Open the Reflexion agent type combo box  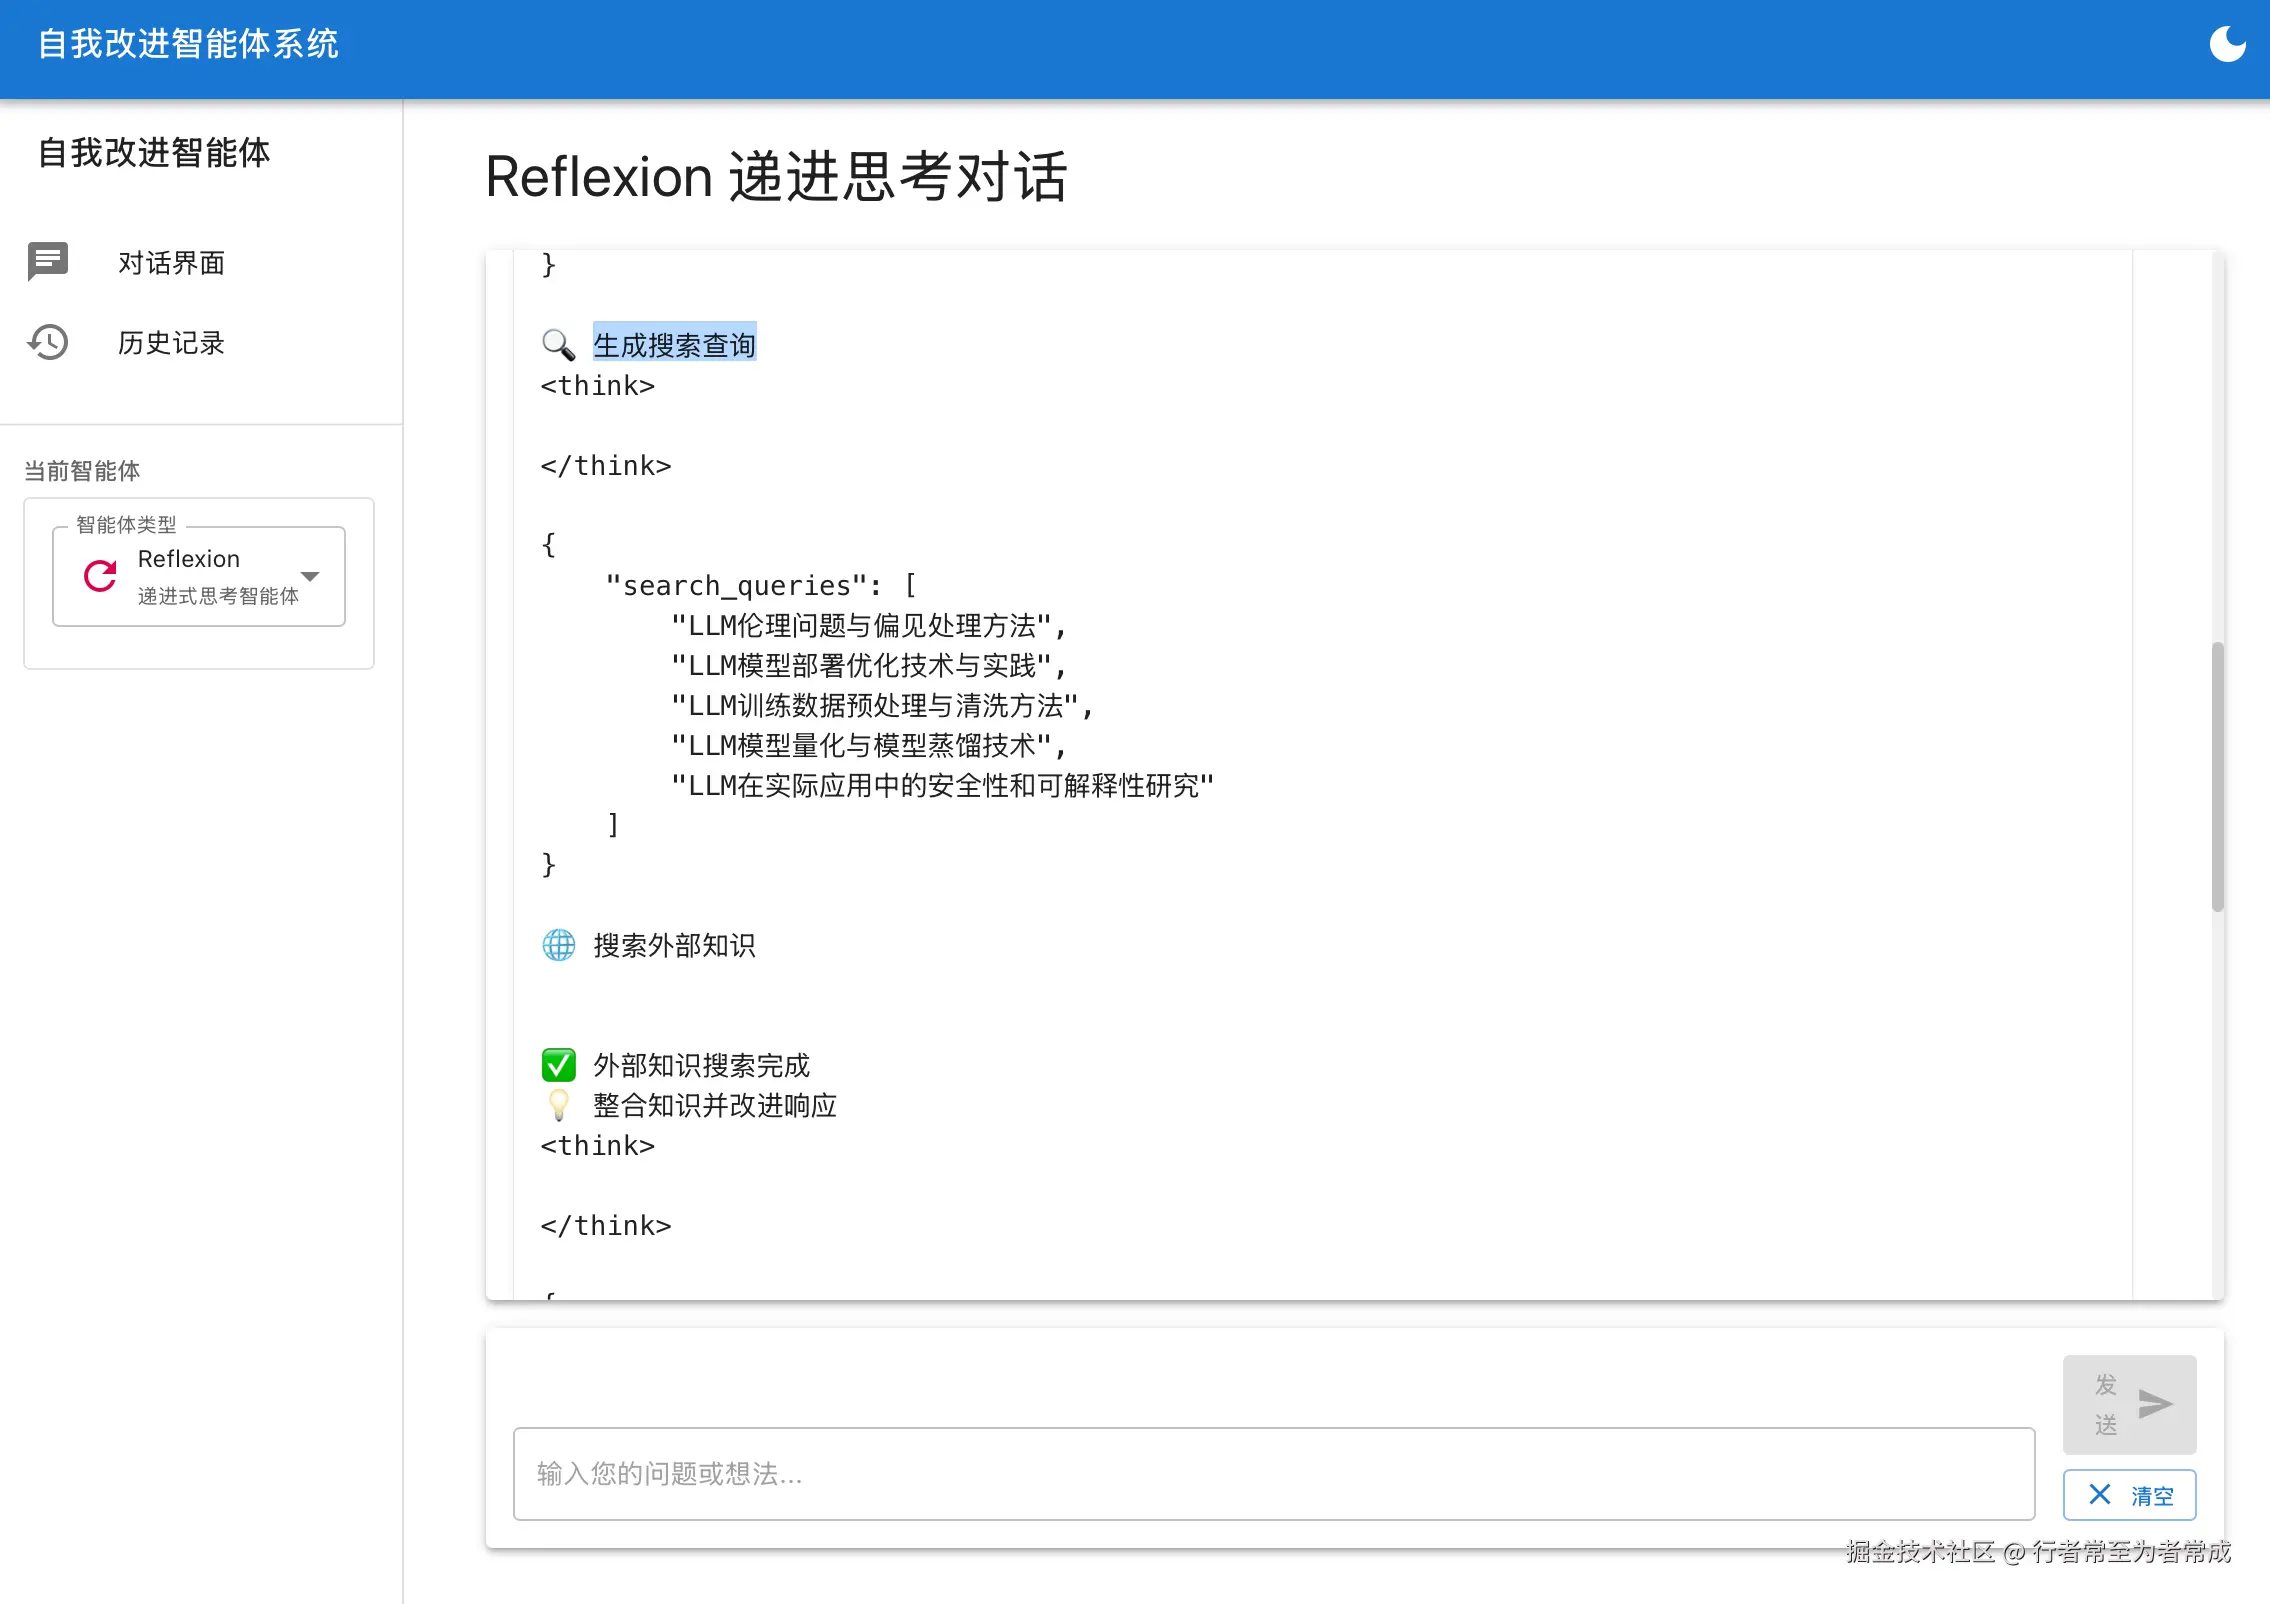199,577
